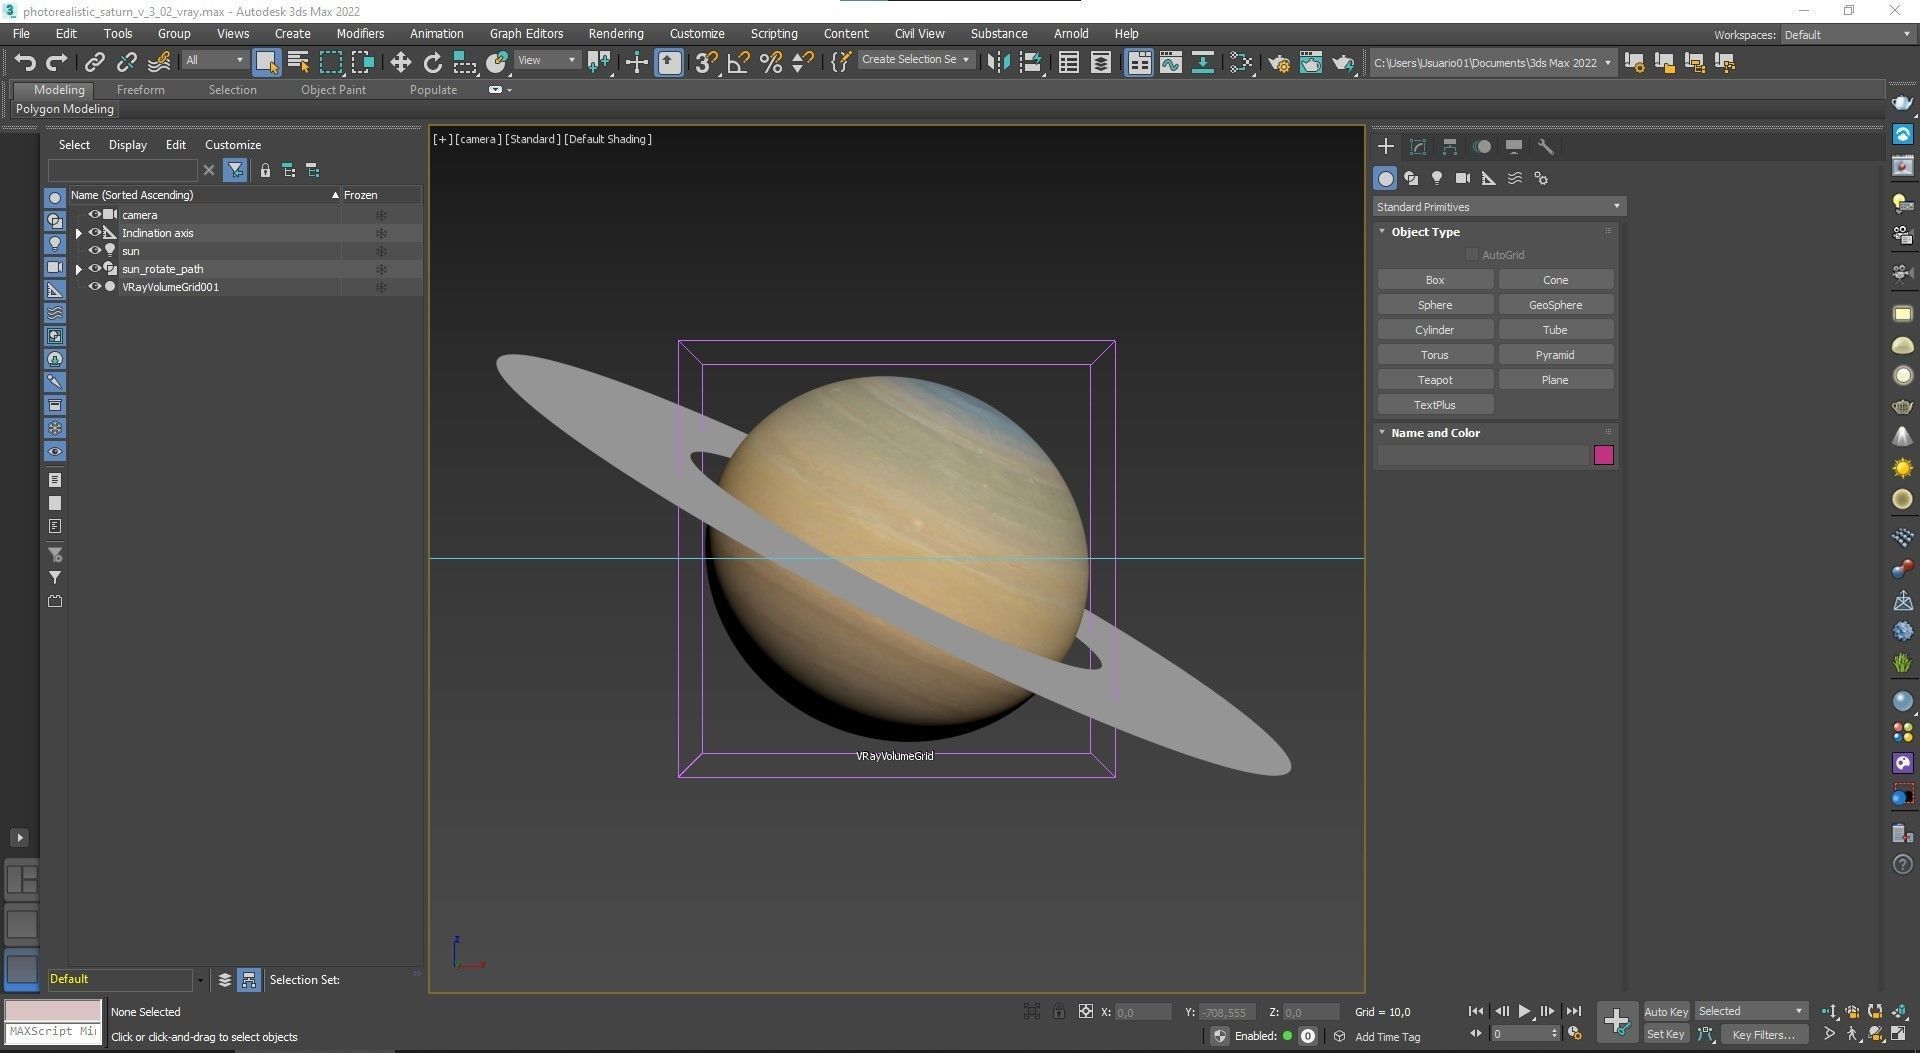Select the Select Object tool
Image resolution: width=1920 pixels, height=1053 pixels.
(x=266, y=63)
